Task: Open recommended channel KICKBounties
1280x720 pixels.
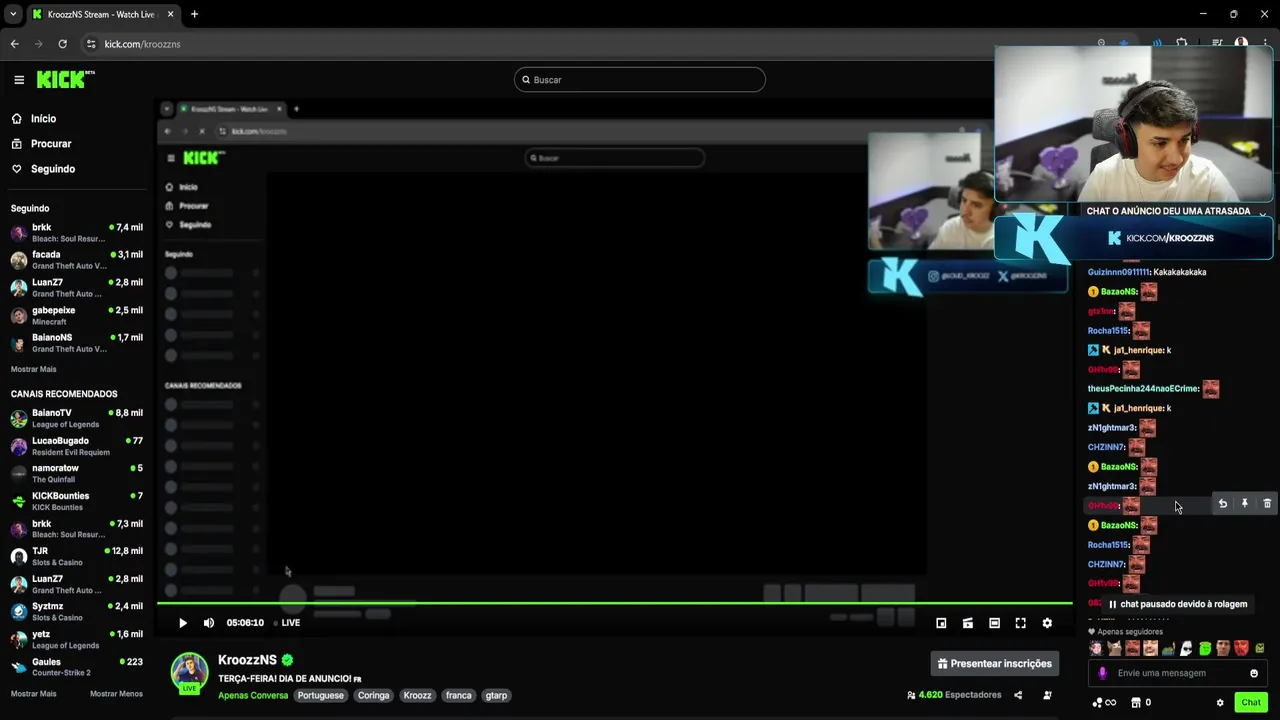Action: [x=77, y=501]
